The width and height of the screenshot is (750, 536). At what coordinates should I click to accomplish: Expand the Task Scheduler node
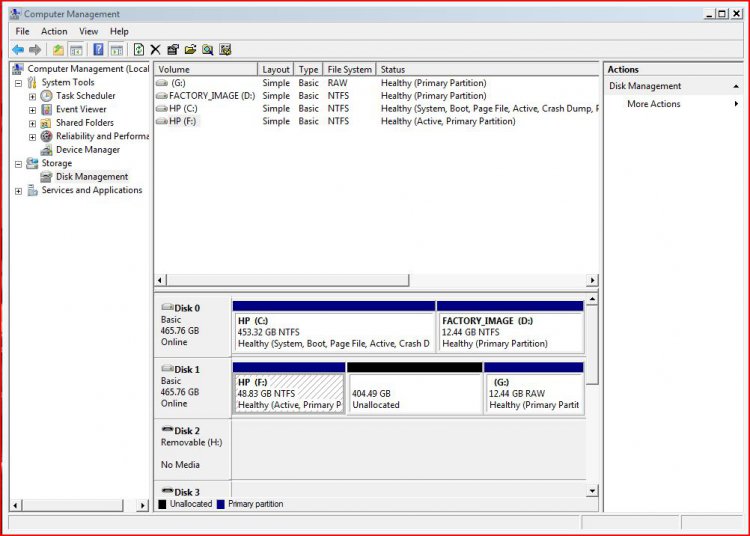coord(33,97)
